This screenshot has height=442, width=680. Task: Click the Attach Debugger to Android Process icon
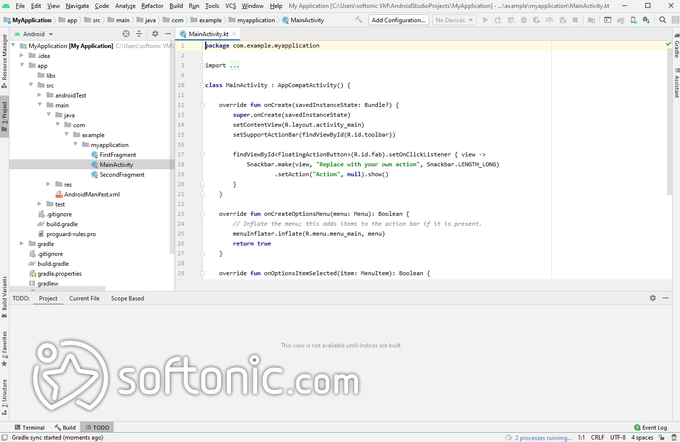[563, 20]
